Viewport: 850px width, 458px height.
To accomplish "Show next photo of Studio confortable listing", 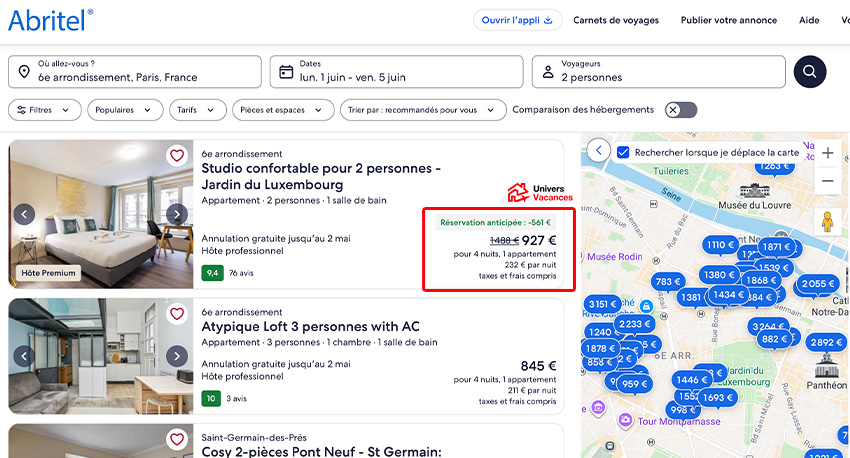I will coord(177,214).
